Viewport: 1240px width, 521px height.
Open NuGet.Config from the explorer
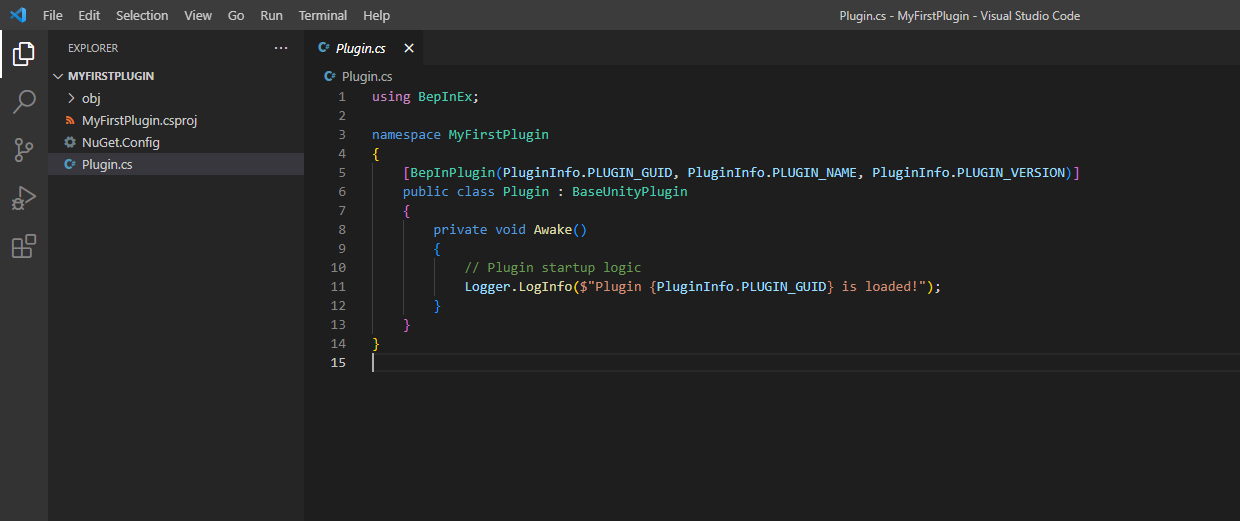click(x=176, y=142)
